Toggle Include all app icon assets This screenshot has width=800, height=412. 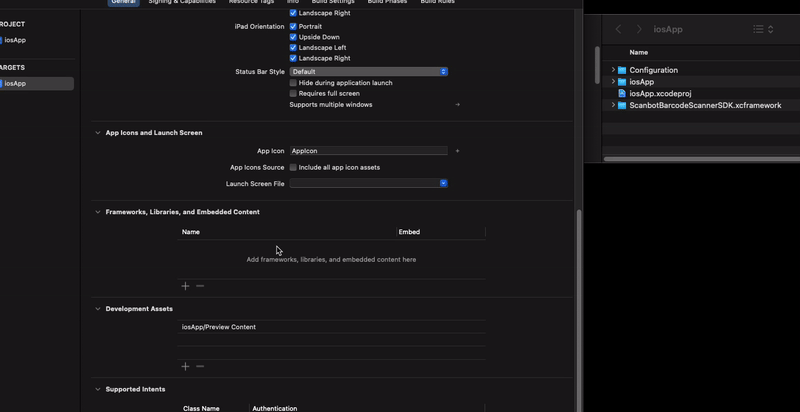[x=293, y=168]
